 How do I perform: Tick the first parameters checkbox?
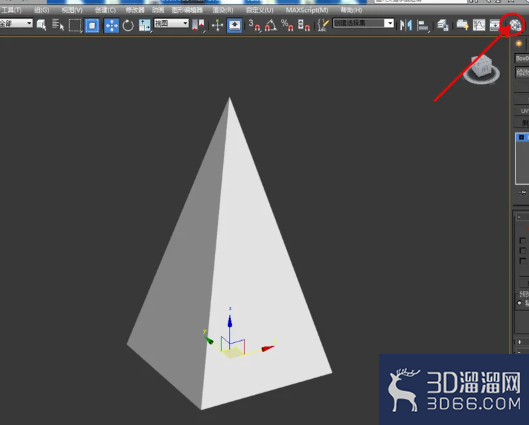click(523, 240)
